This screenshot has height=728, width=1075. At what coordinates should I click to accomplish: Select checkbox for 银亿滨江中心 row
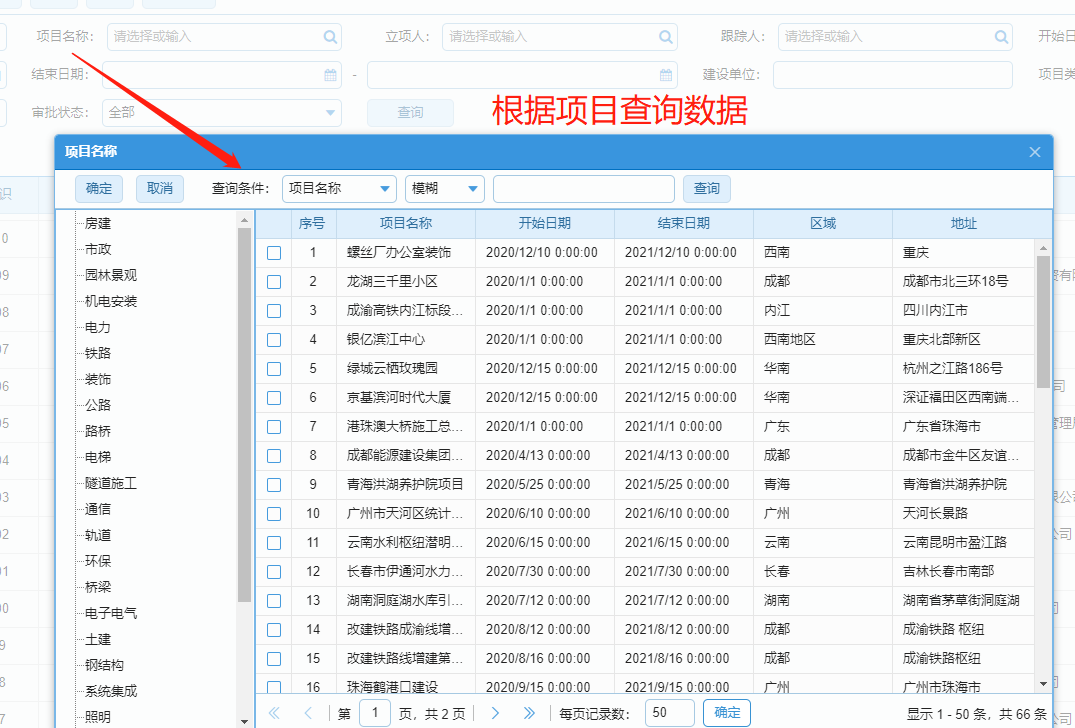(274, 340)
